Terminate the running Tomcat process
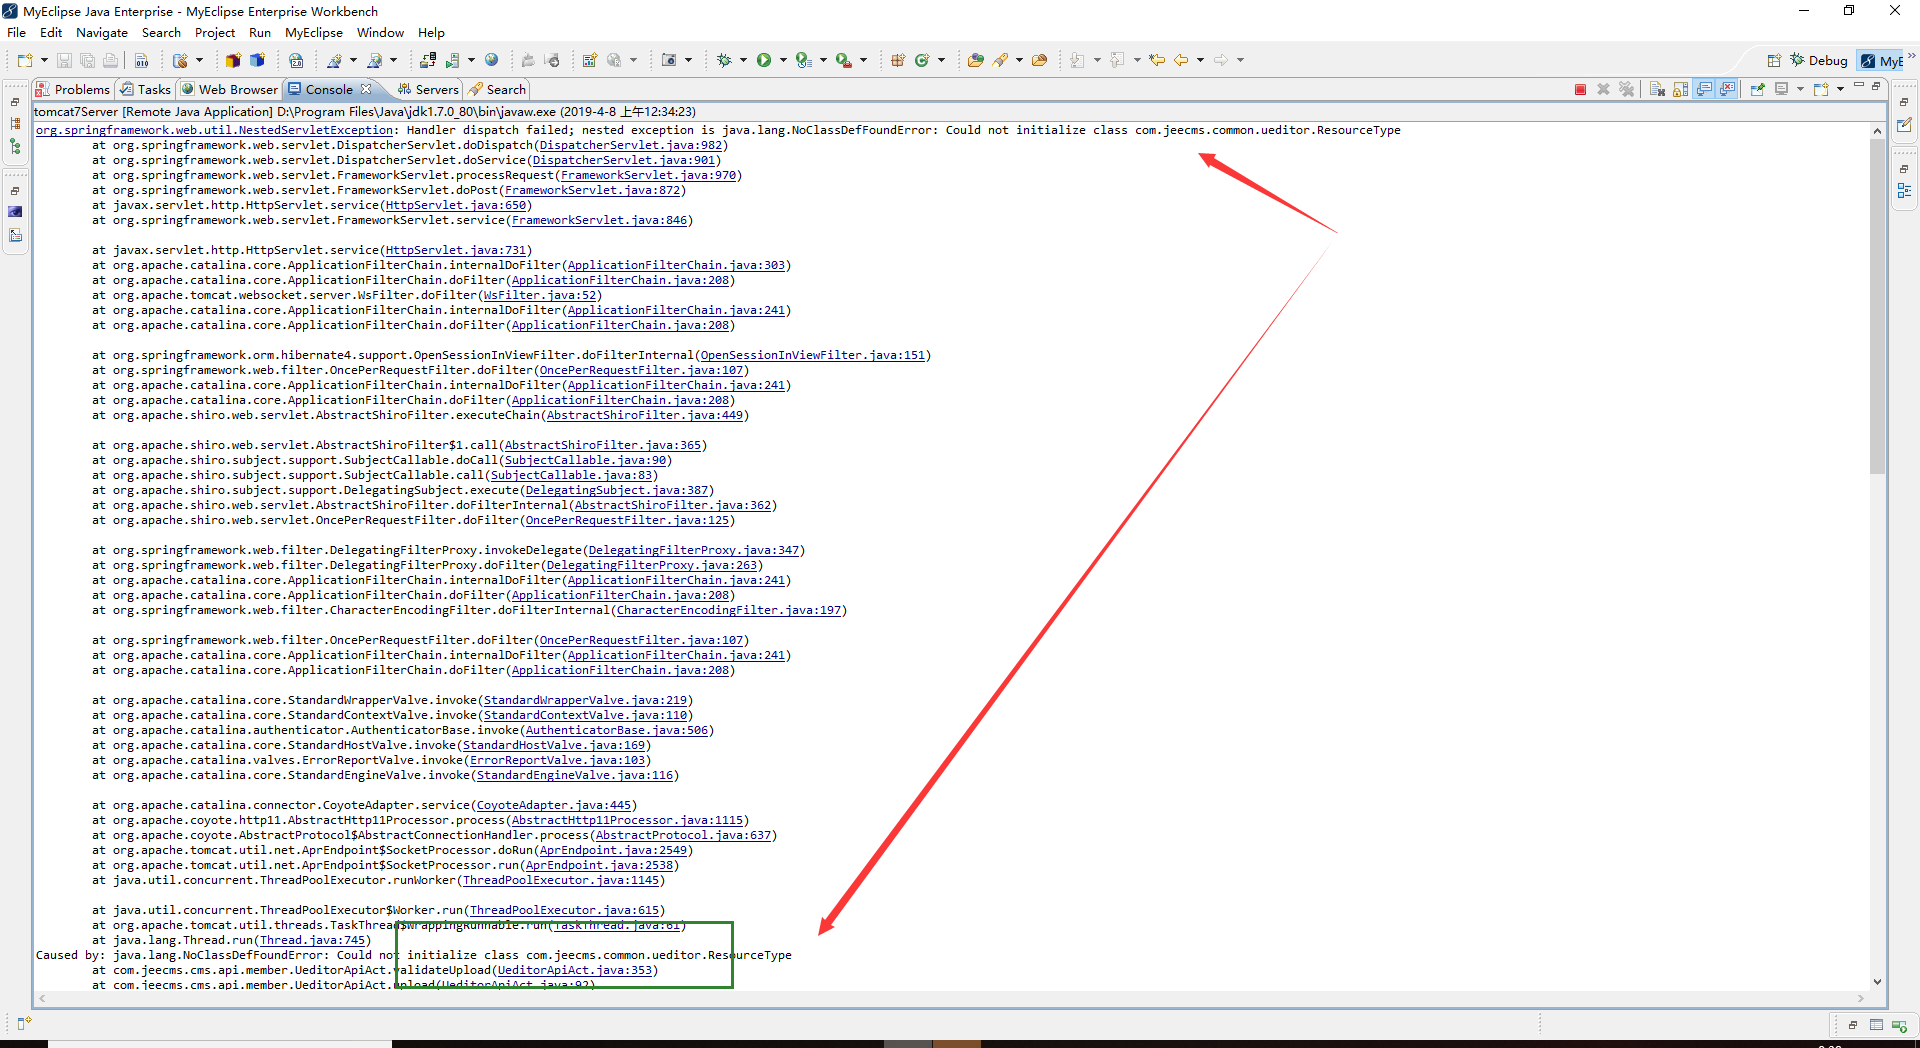The height and width of the screenshot is (1048, 1920). click(x=1580, y=90)
